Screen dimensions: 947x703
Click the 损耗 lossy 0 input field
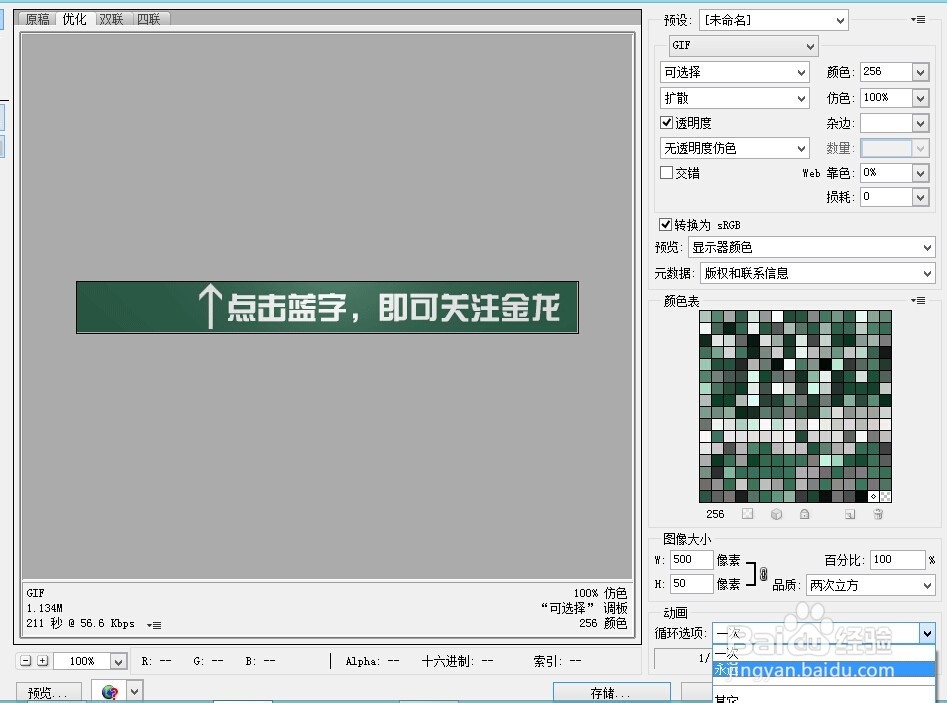886,197
